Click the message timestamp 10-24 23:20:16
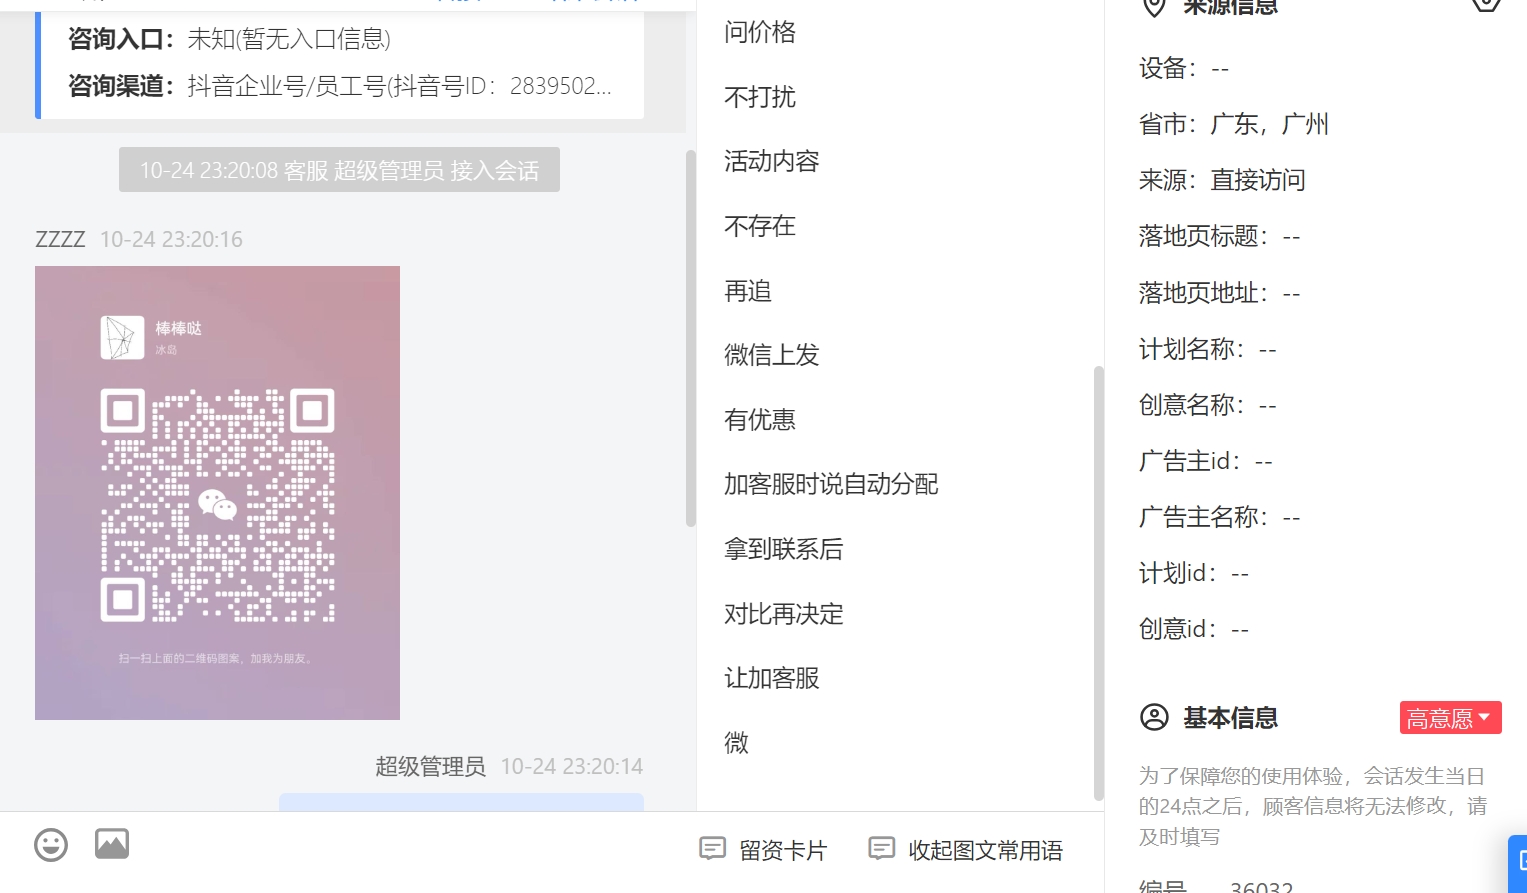This screenshot has height=893, width=1527. click(171, 239)
